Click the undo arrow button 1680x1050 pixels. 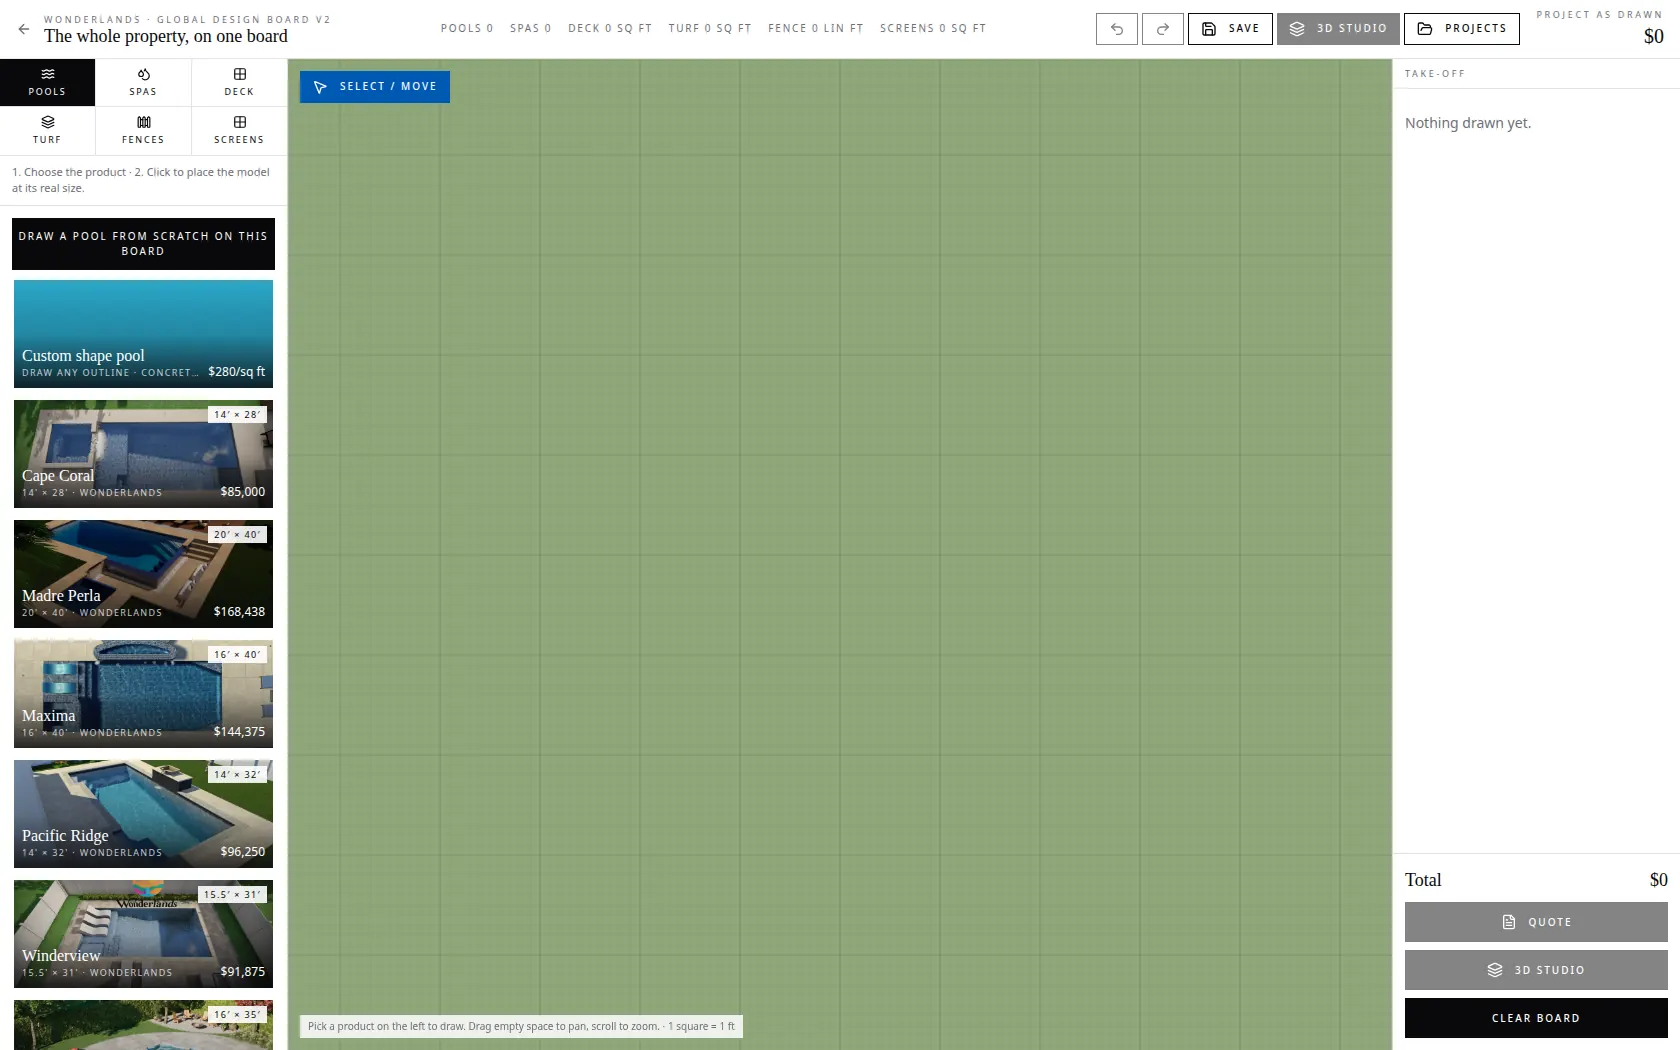(x=1117, y=29)
